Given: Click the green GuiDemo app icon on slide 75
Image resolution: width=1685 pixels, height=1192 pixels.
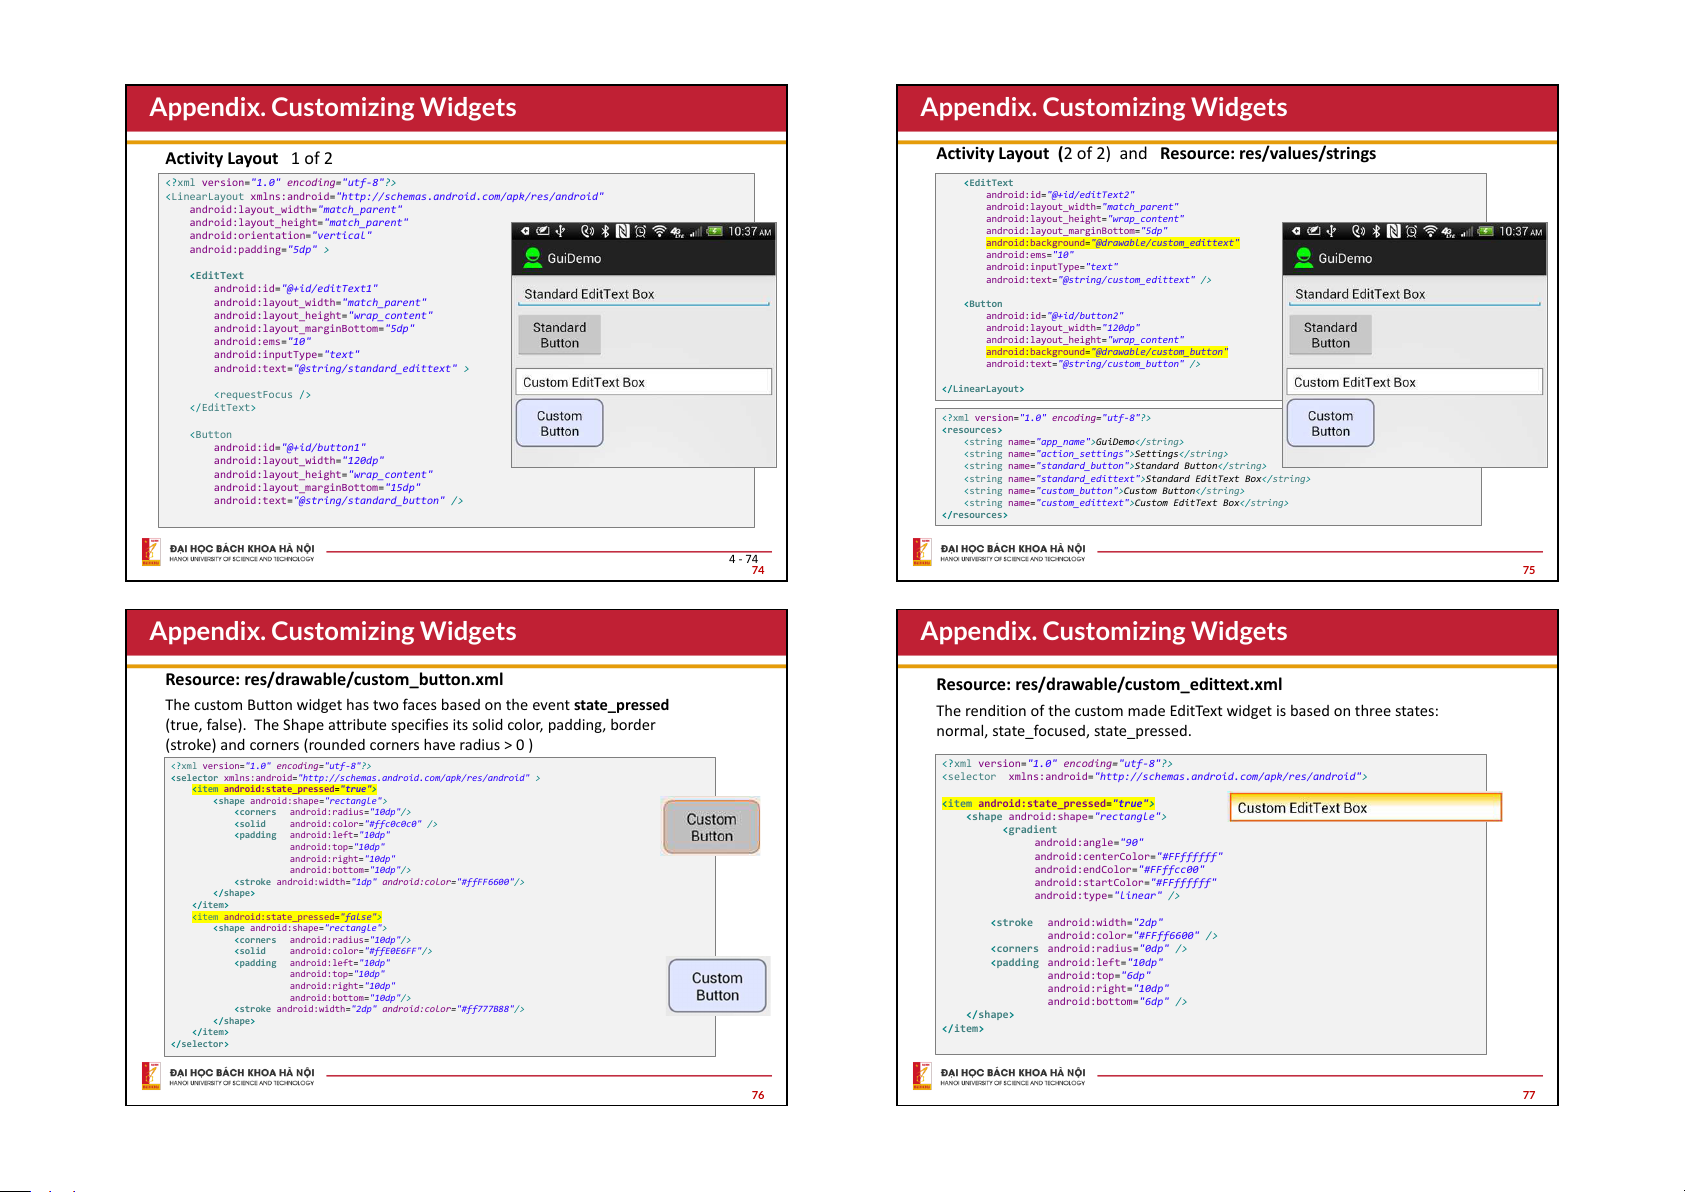Looking at the screenshot, I should point(1303,258).
